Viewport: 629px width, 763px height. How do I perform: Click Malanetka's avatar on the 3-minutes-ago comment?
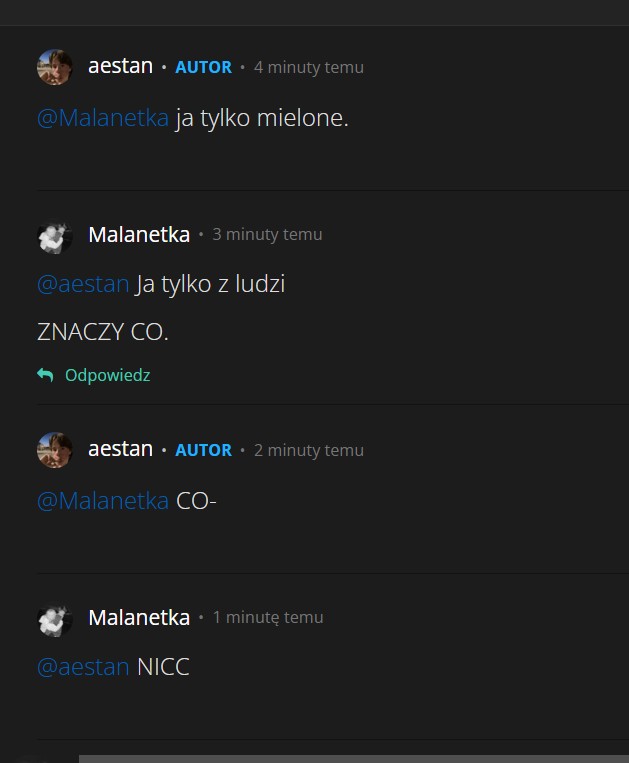(x=54, y=235)
